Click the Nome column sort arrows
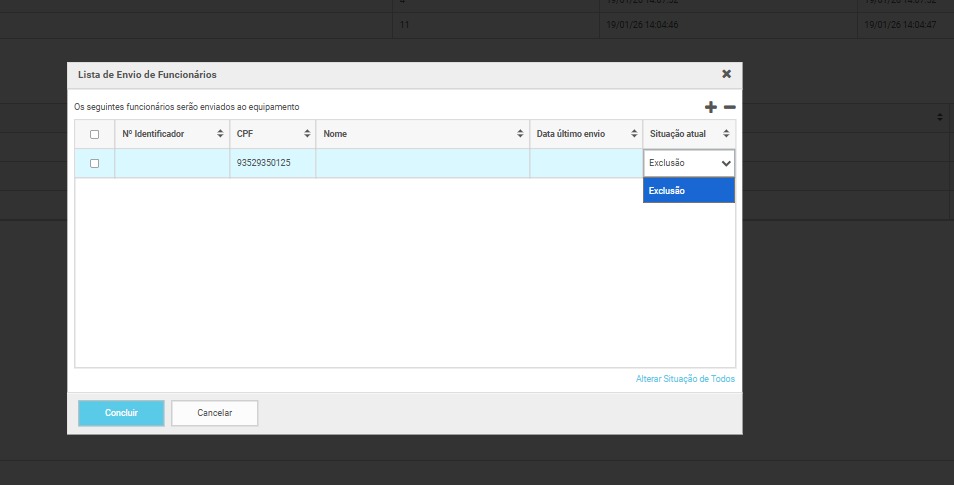The image size is (954, 485). [x=520, y=134]
